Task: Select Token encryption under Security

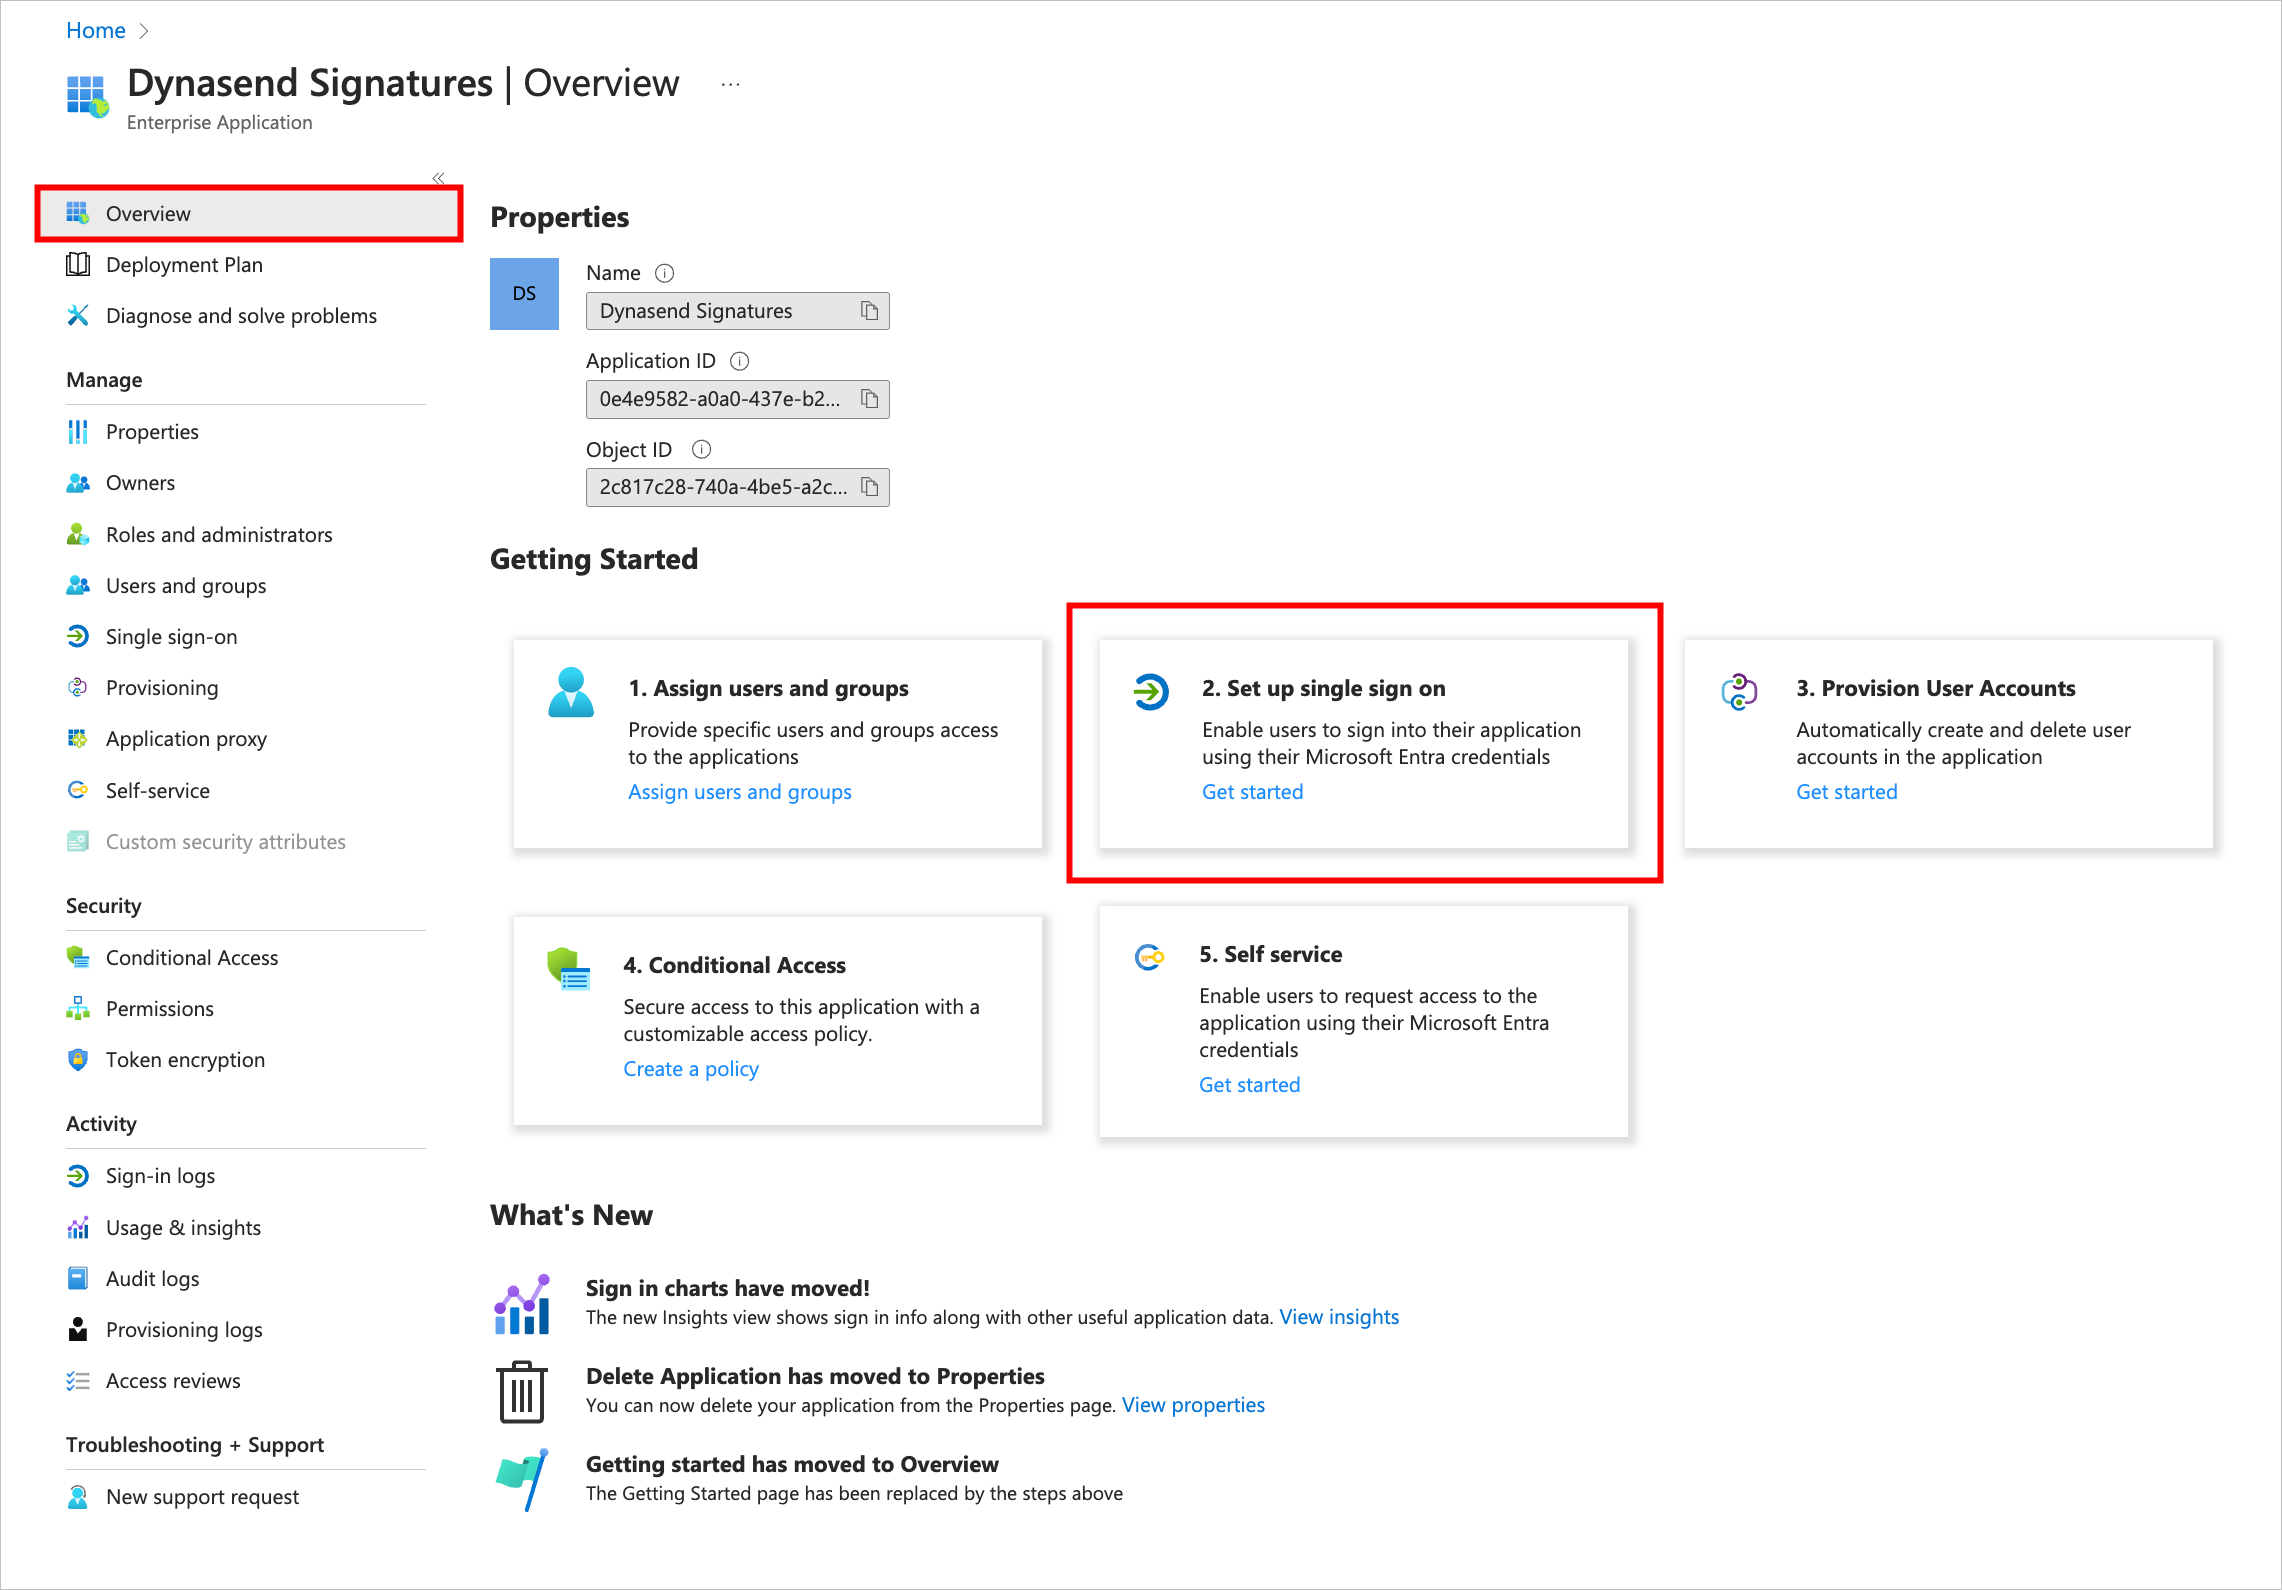Action: click(185, 1059)
